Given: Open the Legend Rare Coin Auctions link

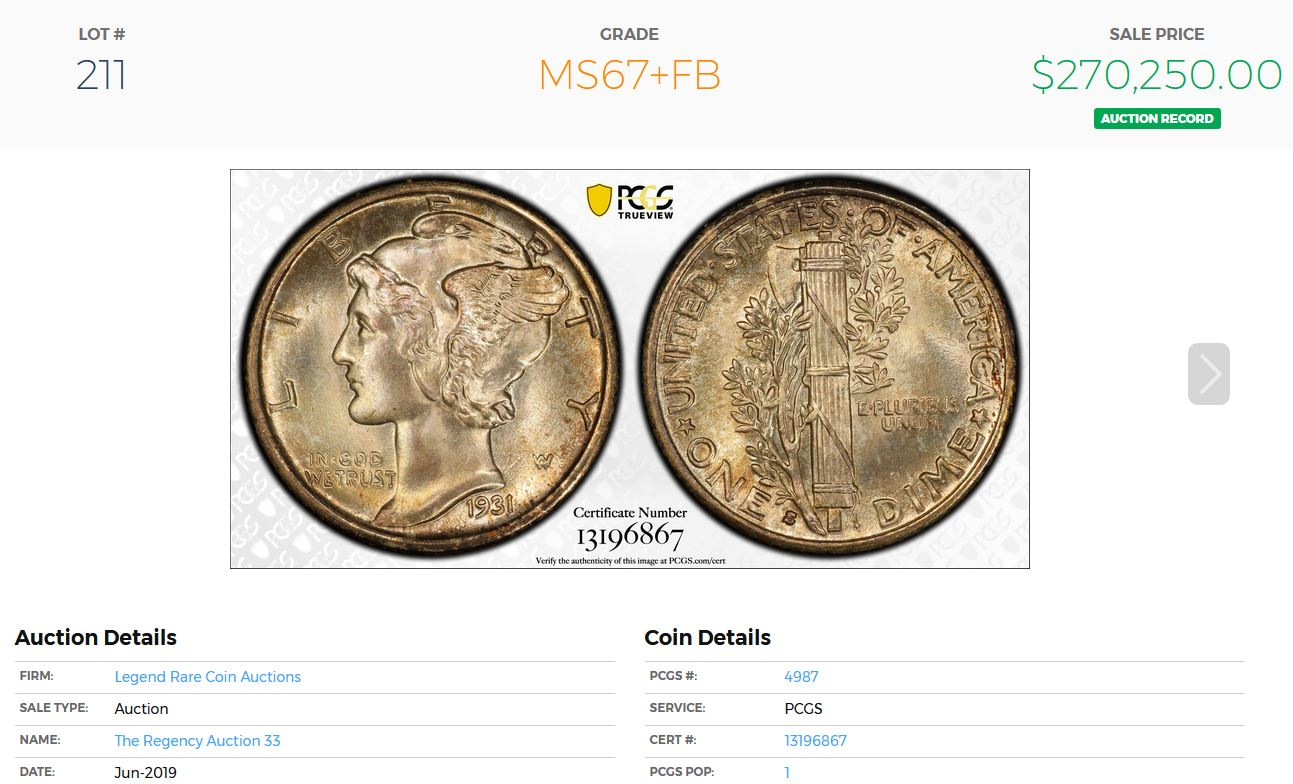Looking at the screenshot, I should coord(207,677).
